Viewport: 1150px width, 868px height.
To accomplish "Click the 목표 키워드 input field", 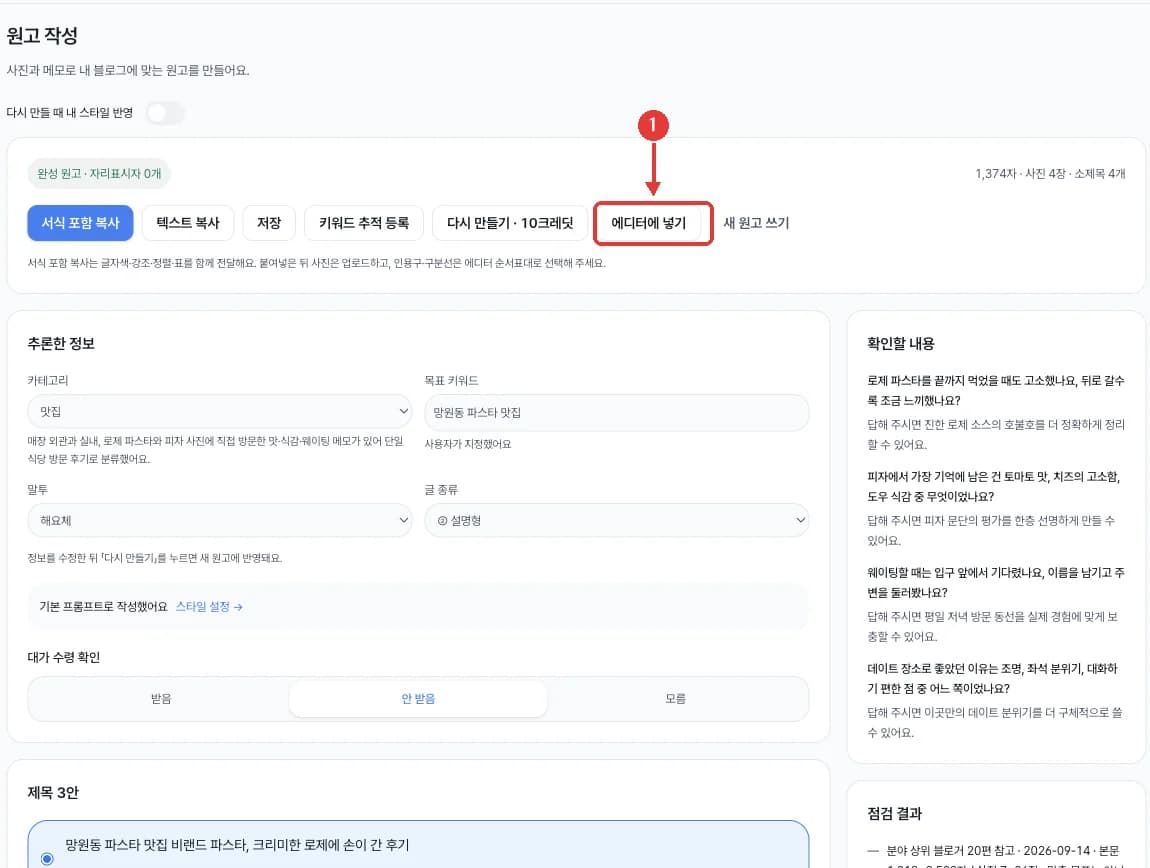I will click(617, 412).
